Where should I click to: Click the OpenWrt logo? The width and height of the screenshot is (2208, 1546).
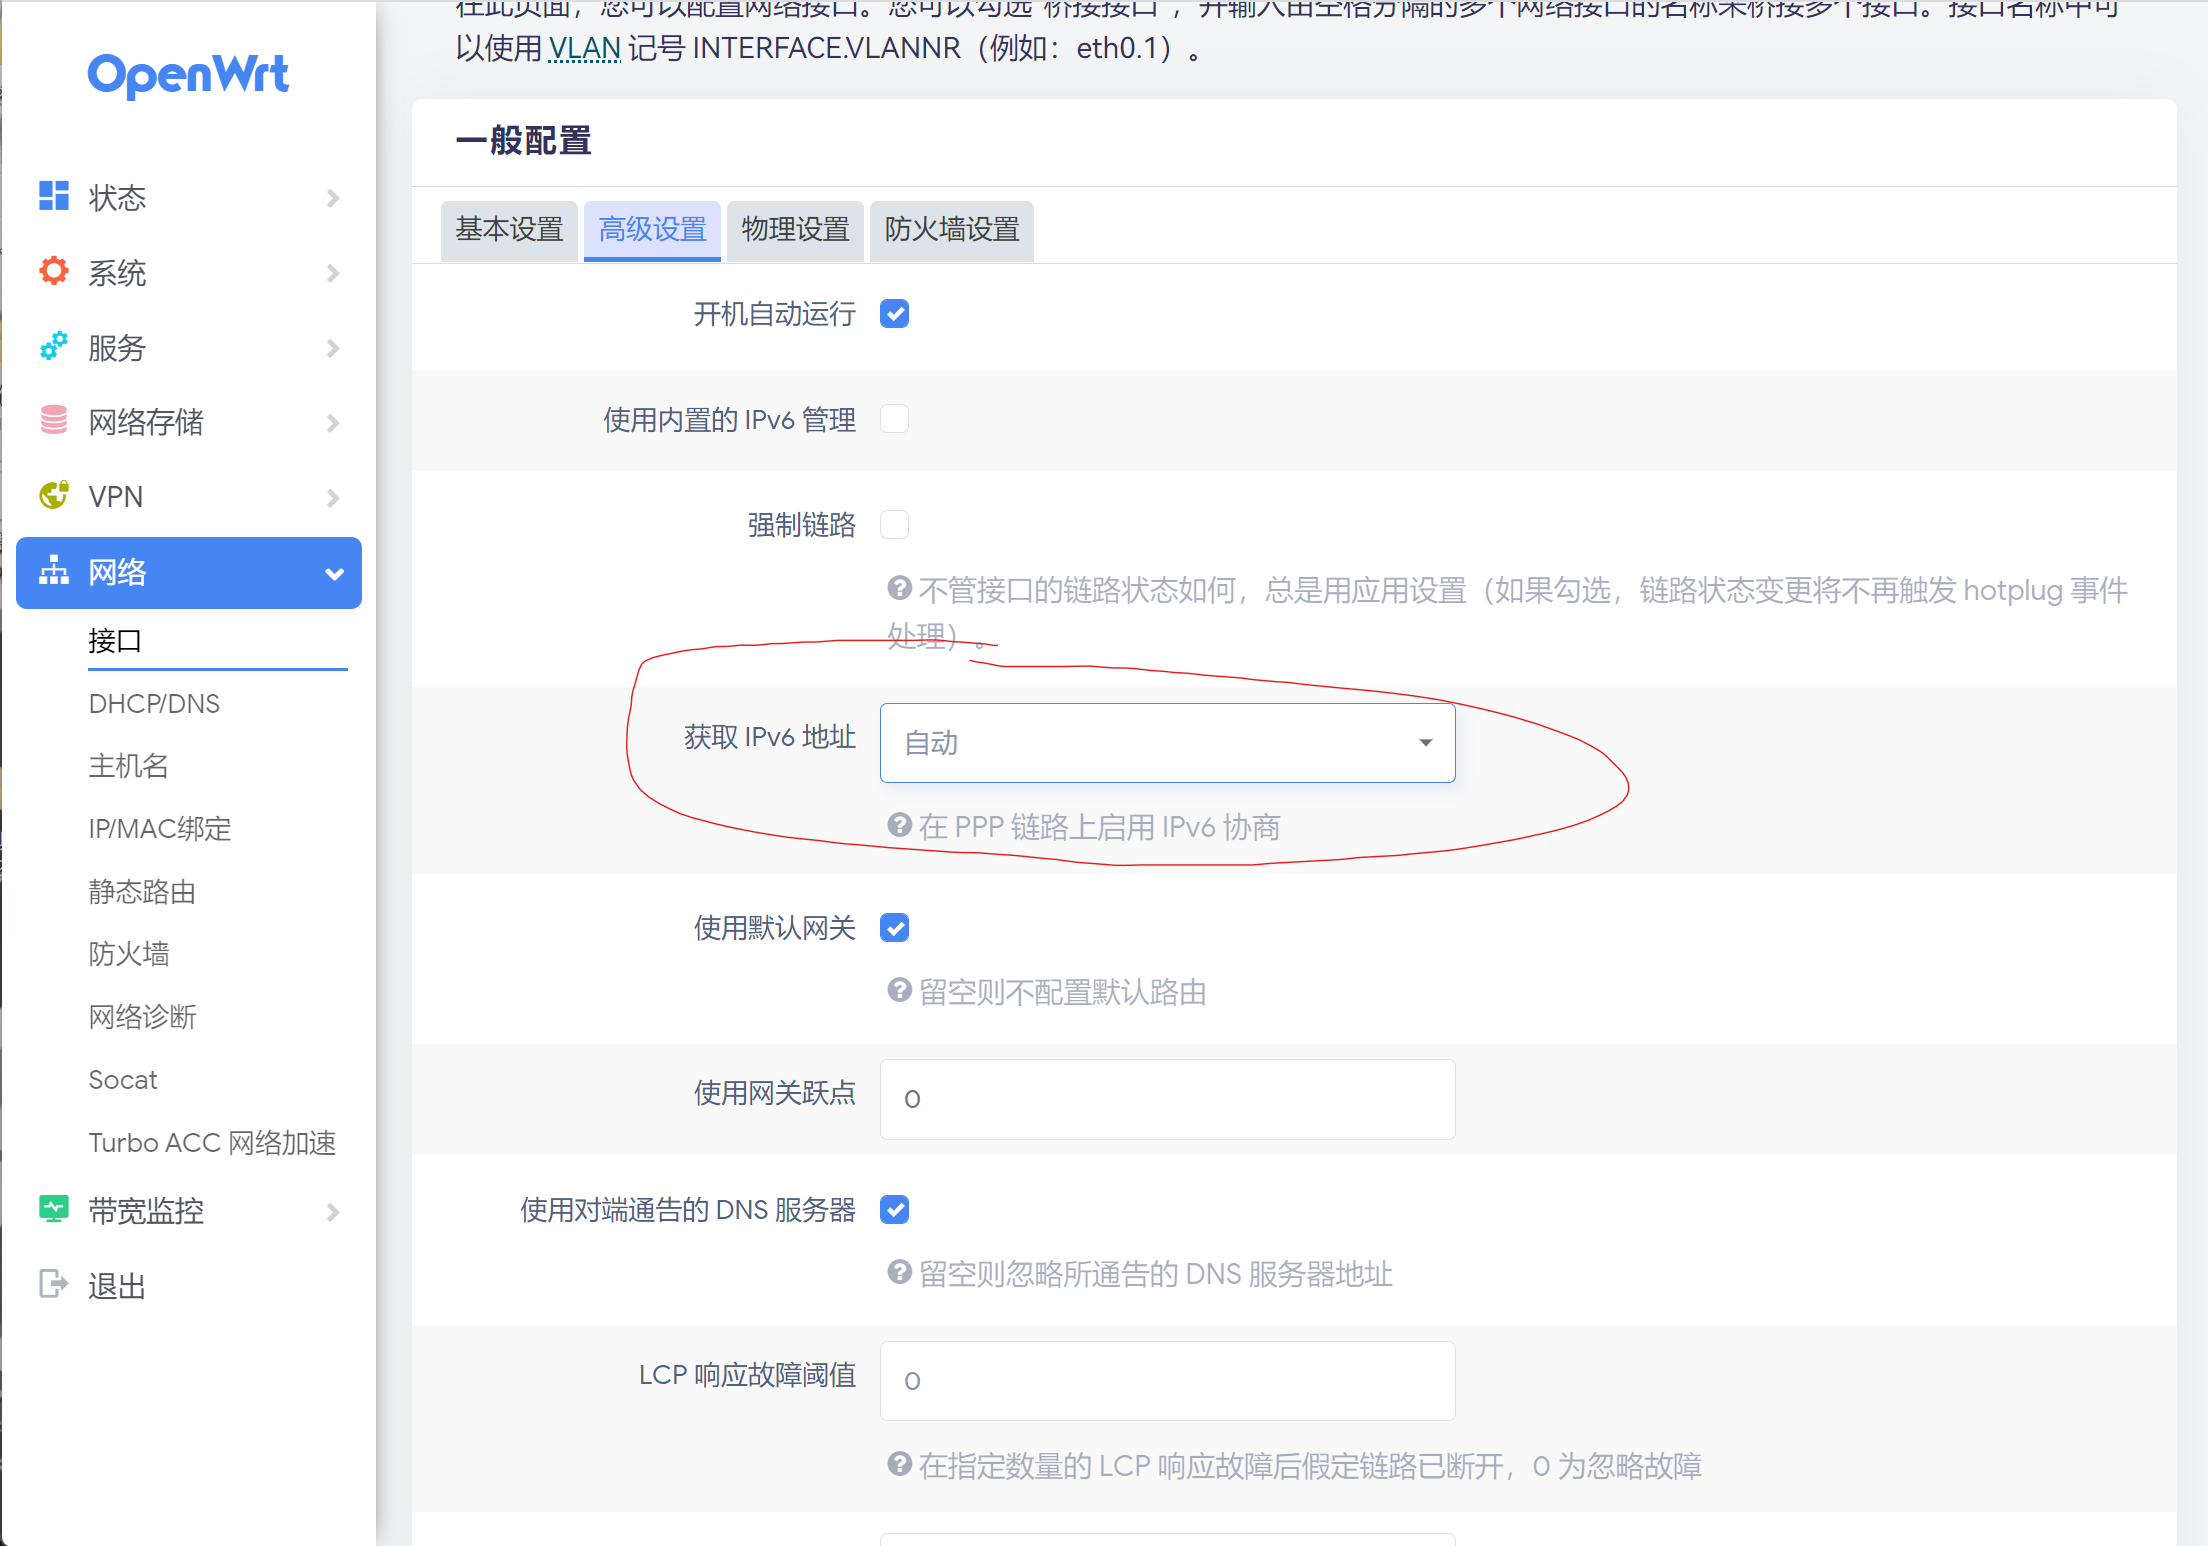pos(188,75)
